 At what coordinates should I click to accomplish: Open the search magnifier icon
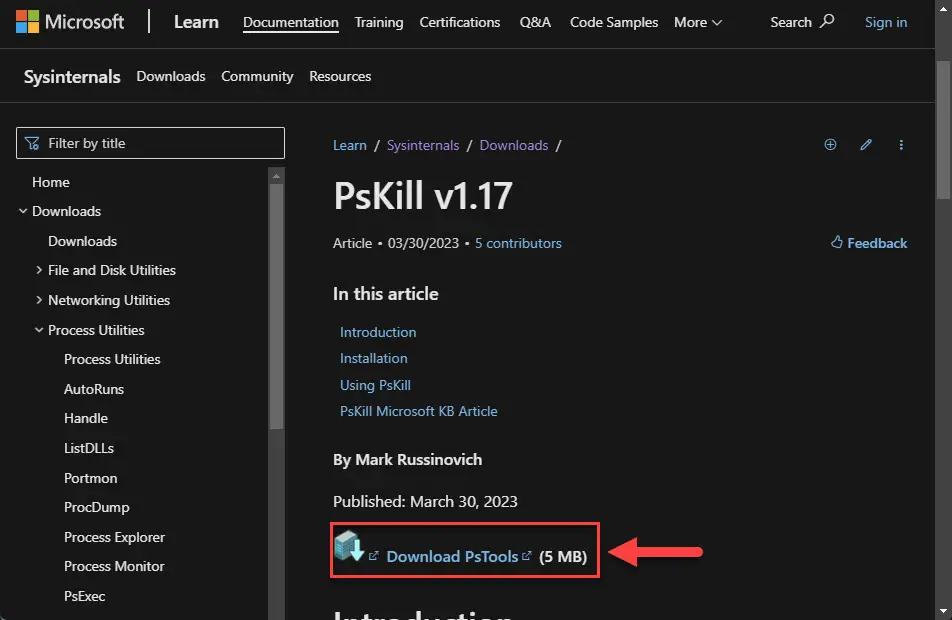click(827, 21)
